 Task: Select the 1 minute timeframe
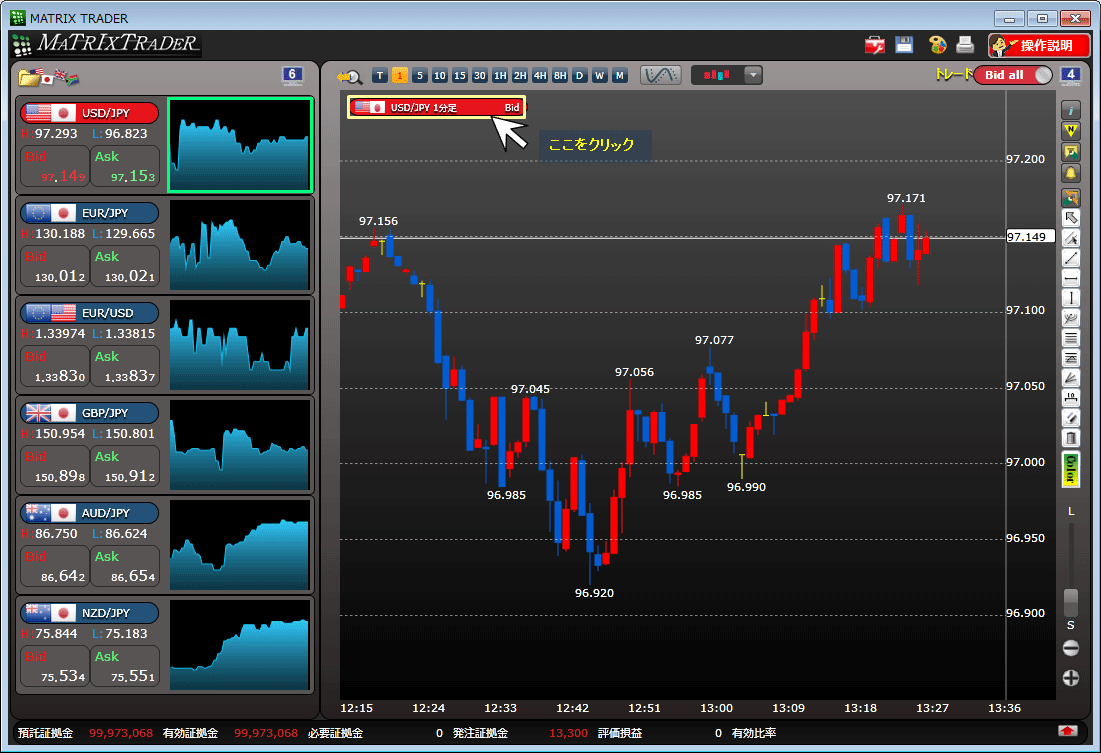(400, 75)
